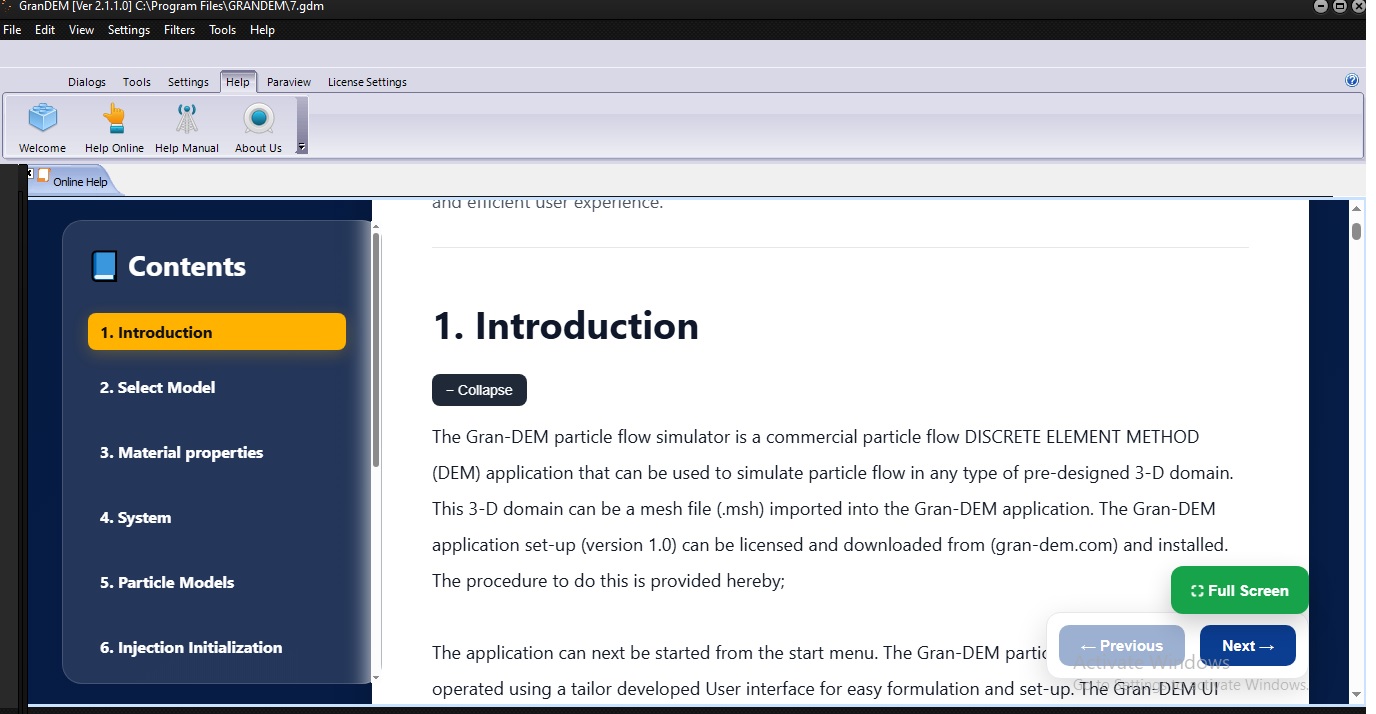Image resolution: width=1376 pixels, height=714 pixels.
Task: Click the Contents sidebar scrollbar thumb
Action: [x=376, y=350]
